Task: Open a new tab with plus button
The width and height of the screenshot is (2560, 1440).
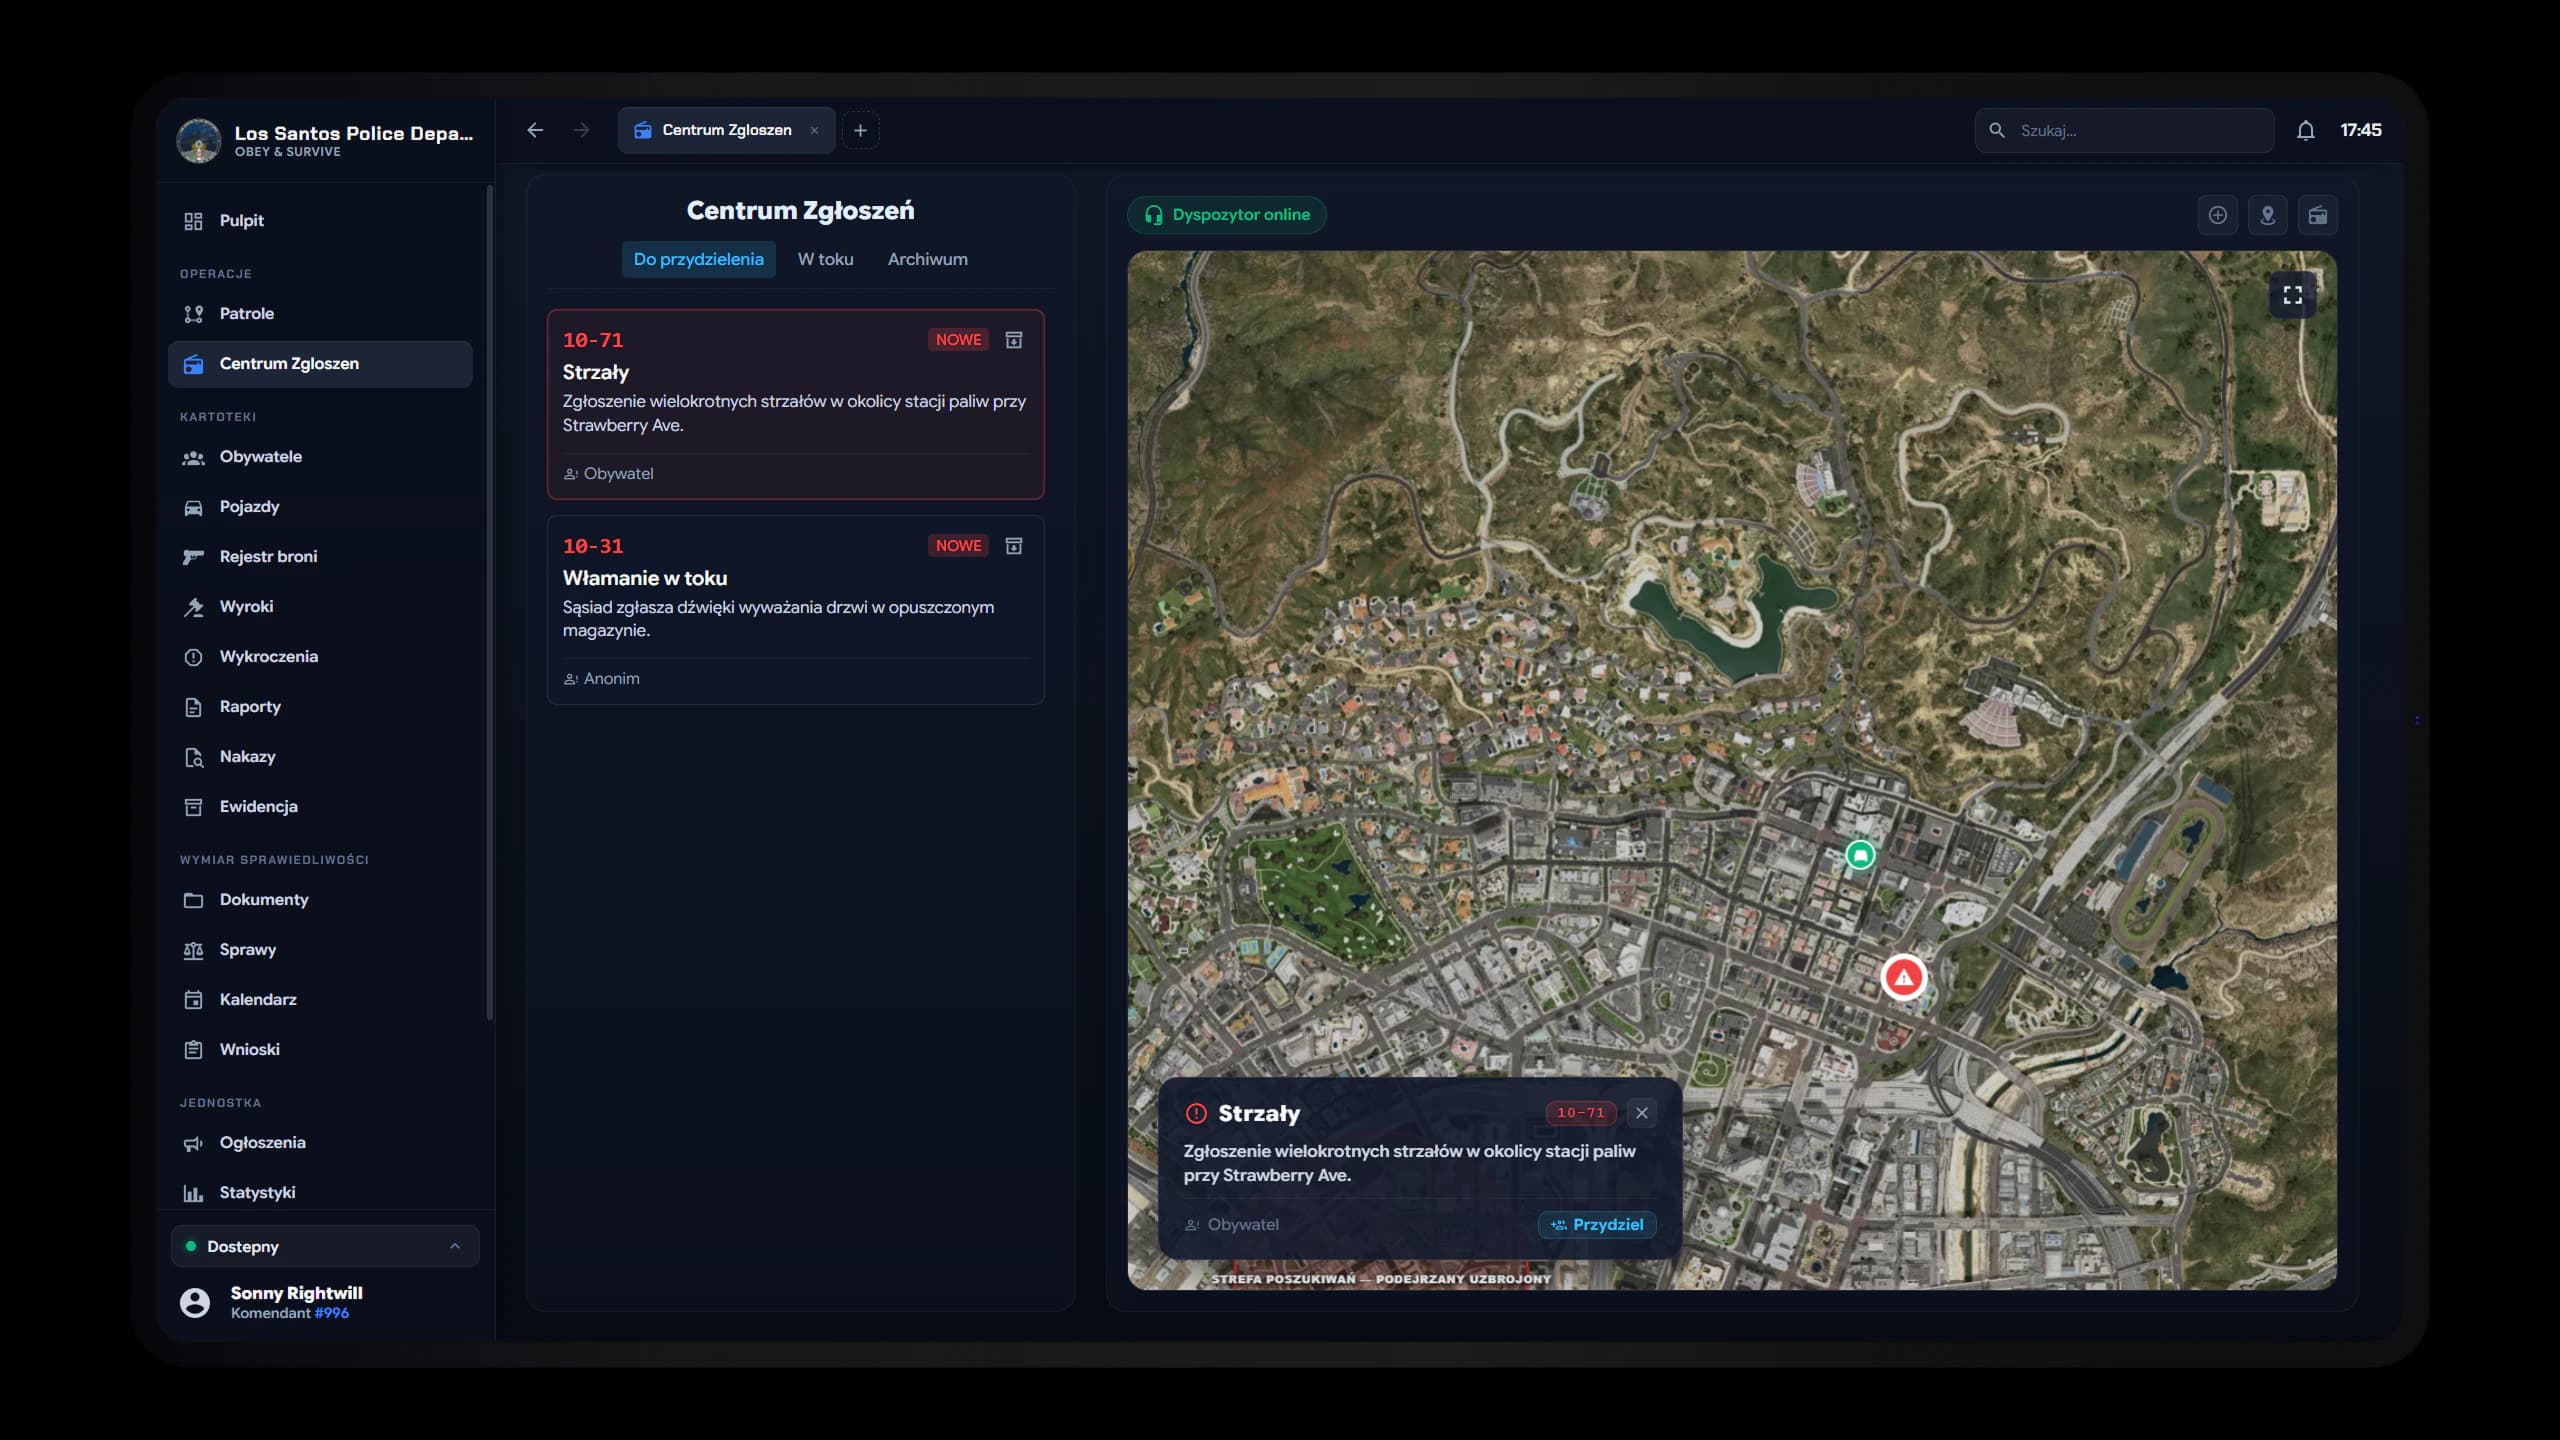Action: (860, 130)
